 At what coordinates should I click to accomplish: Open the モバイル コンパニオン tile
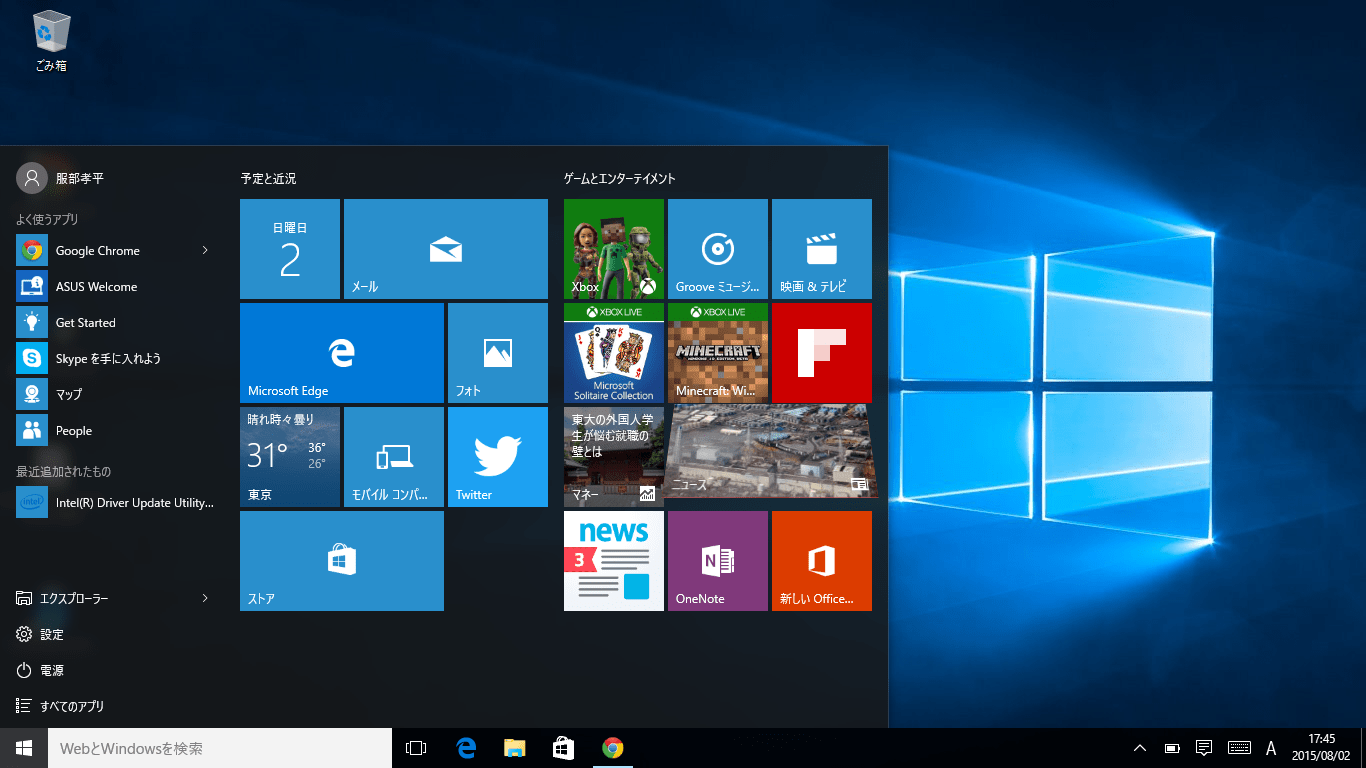coord(394,457)
